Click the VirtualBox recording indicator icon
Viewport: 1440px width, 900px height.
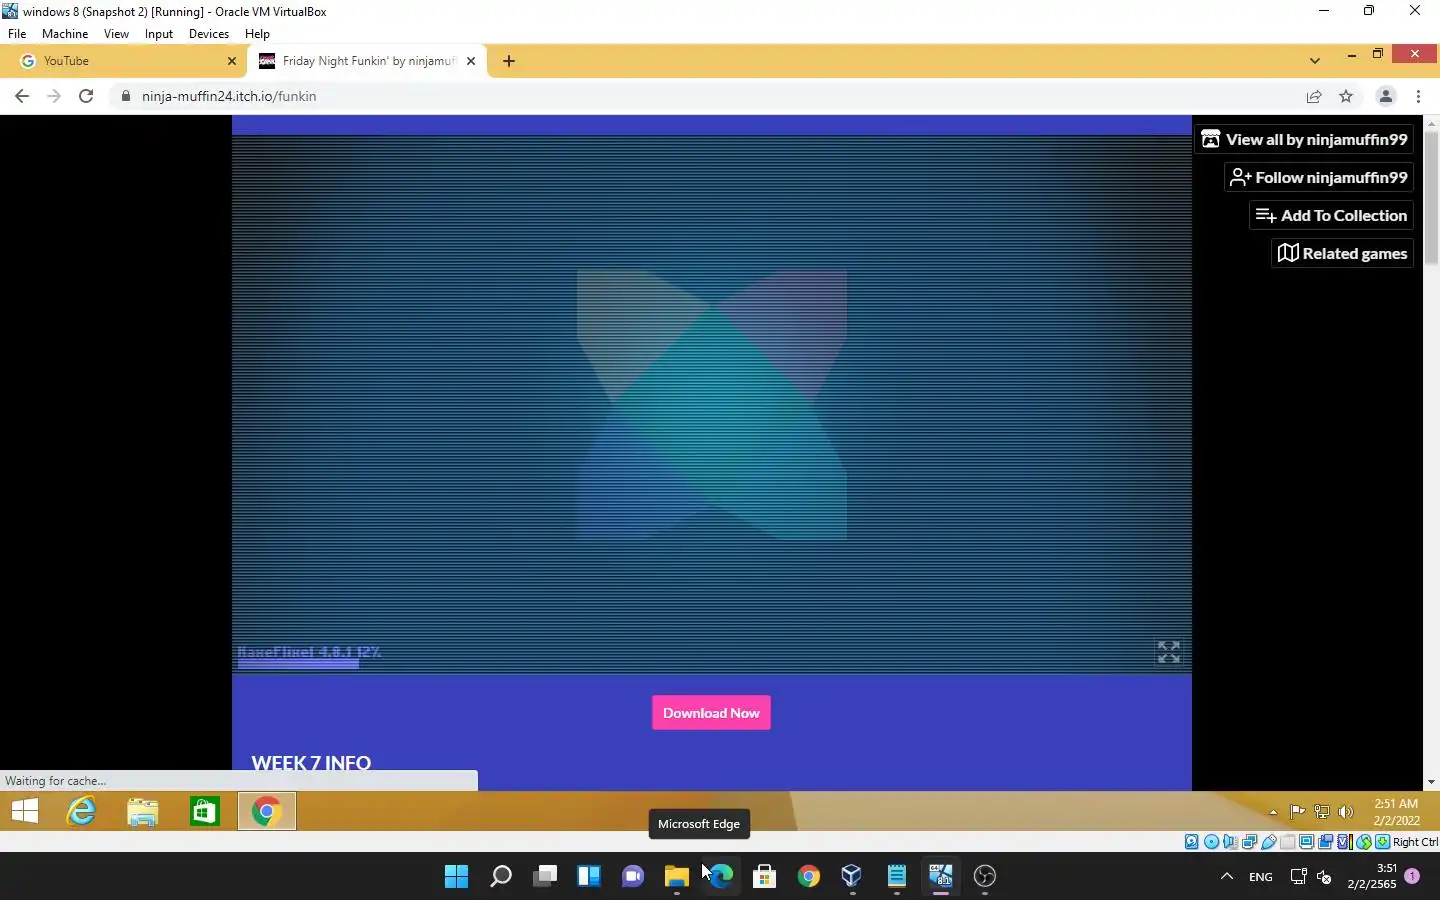(1325, 842)
